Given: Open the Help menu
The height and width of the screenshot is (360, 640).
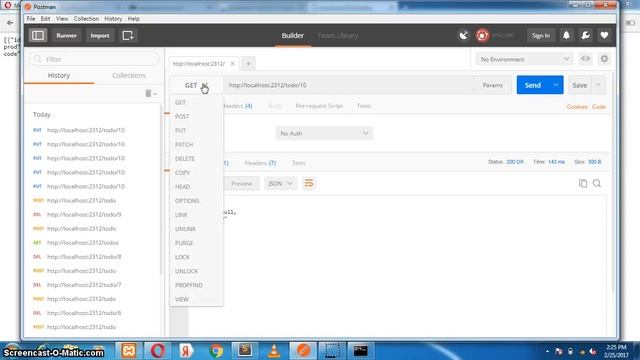Looking at the screenshot, I should [x=133, y=19].
